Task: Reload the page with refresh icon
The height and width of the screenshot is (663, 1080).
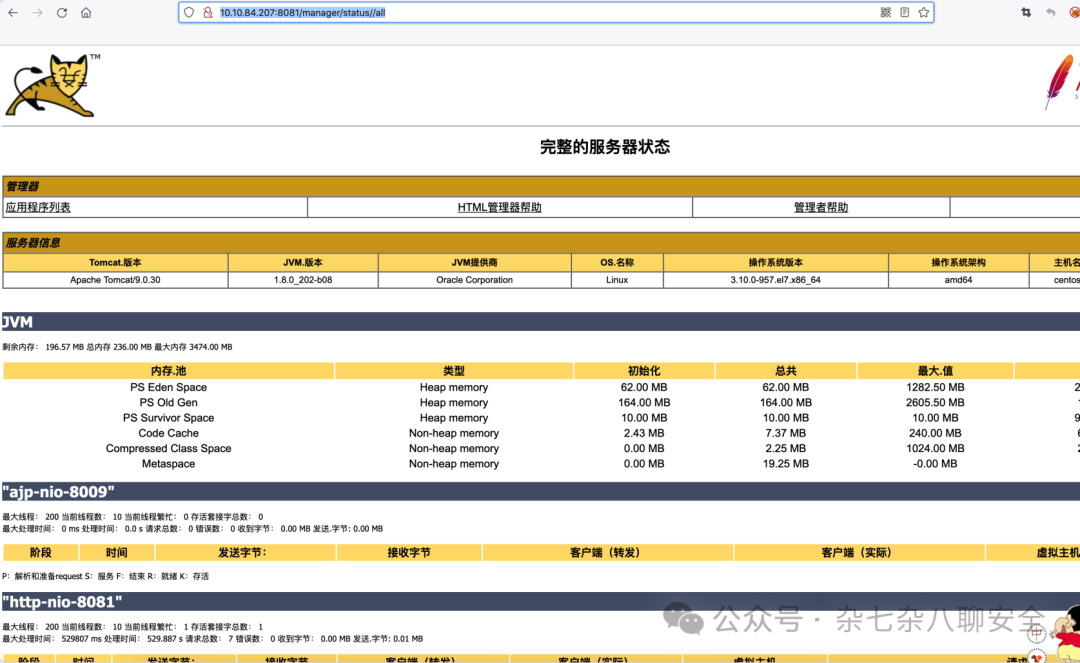Action: pyautogui.click(x=62, y=12)
